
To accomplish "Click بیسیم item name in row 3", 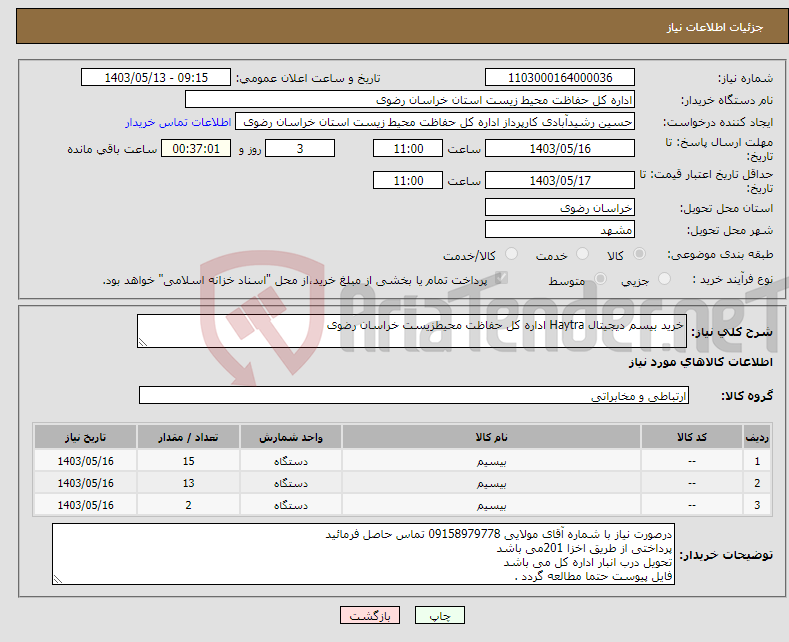I will 491,506.
